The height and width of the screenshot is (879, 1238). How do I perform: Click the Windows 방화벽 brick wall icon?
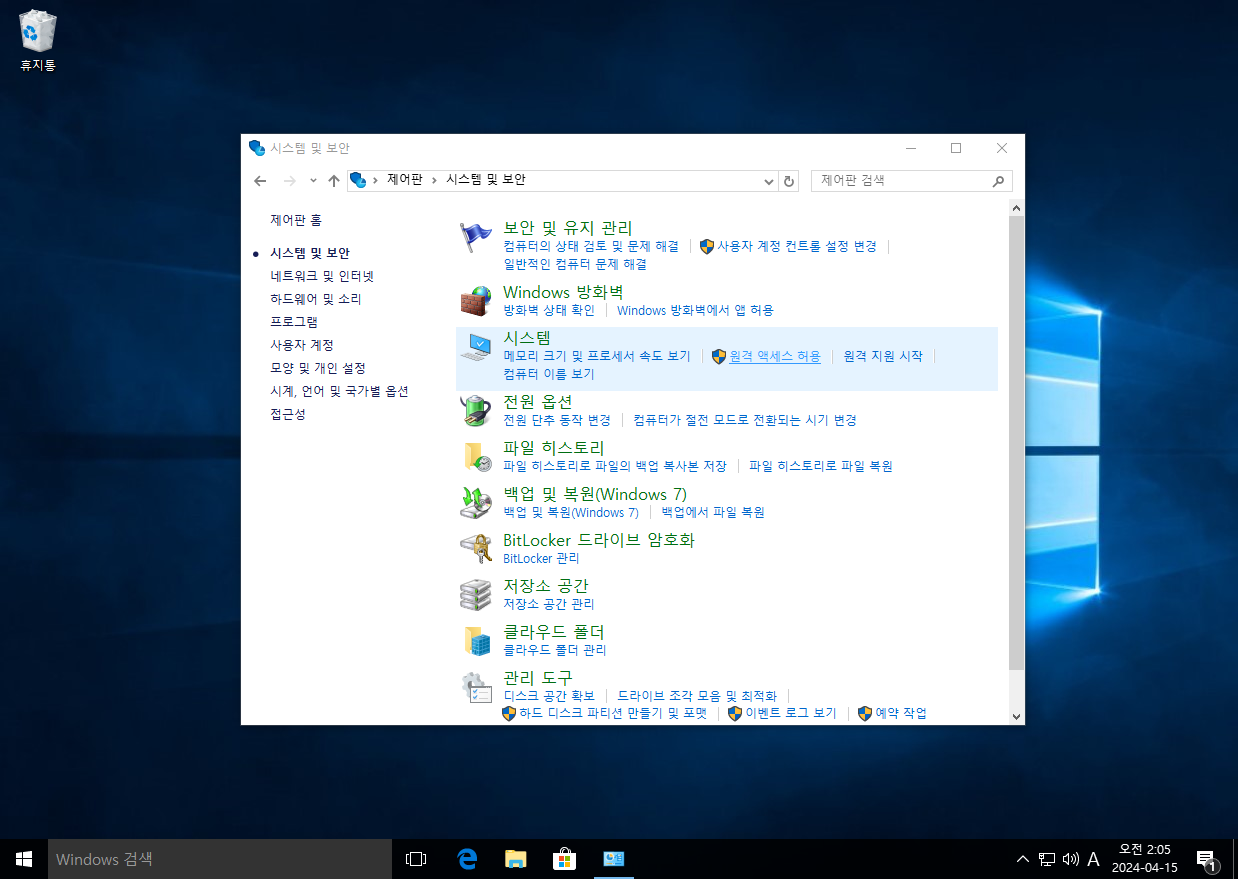pos(475,301)
